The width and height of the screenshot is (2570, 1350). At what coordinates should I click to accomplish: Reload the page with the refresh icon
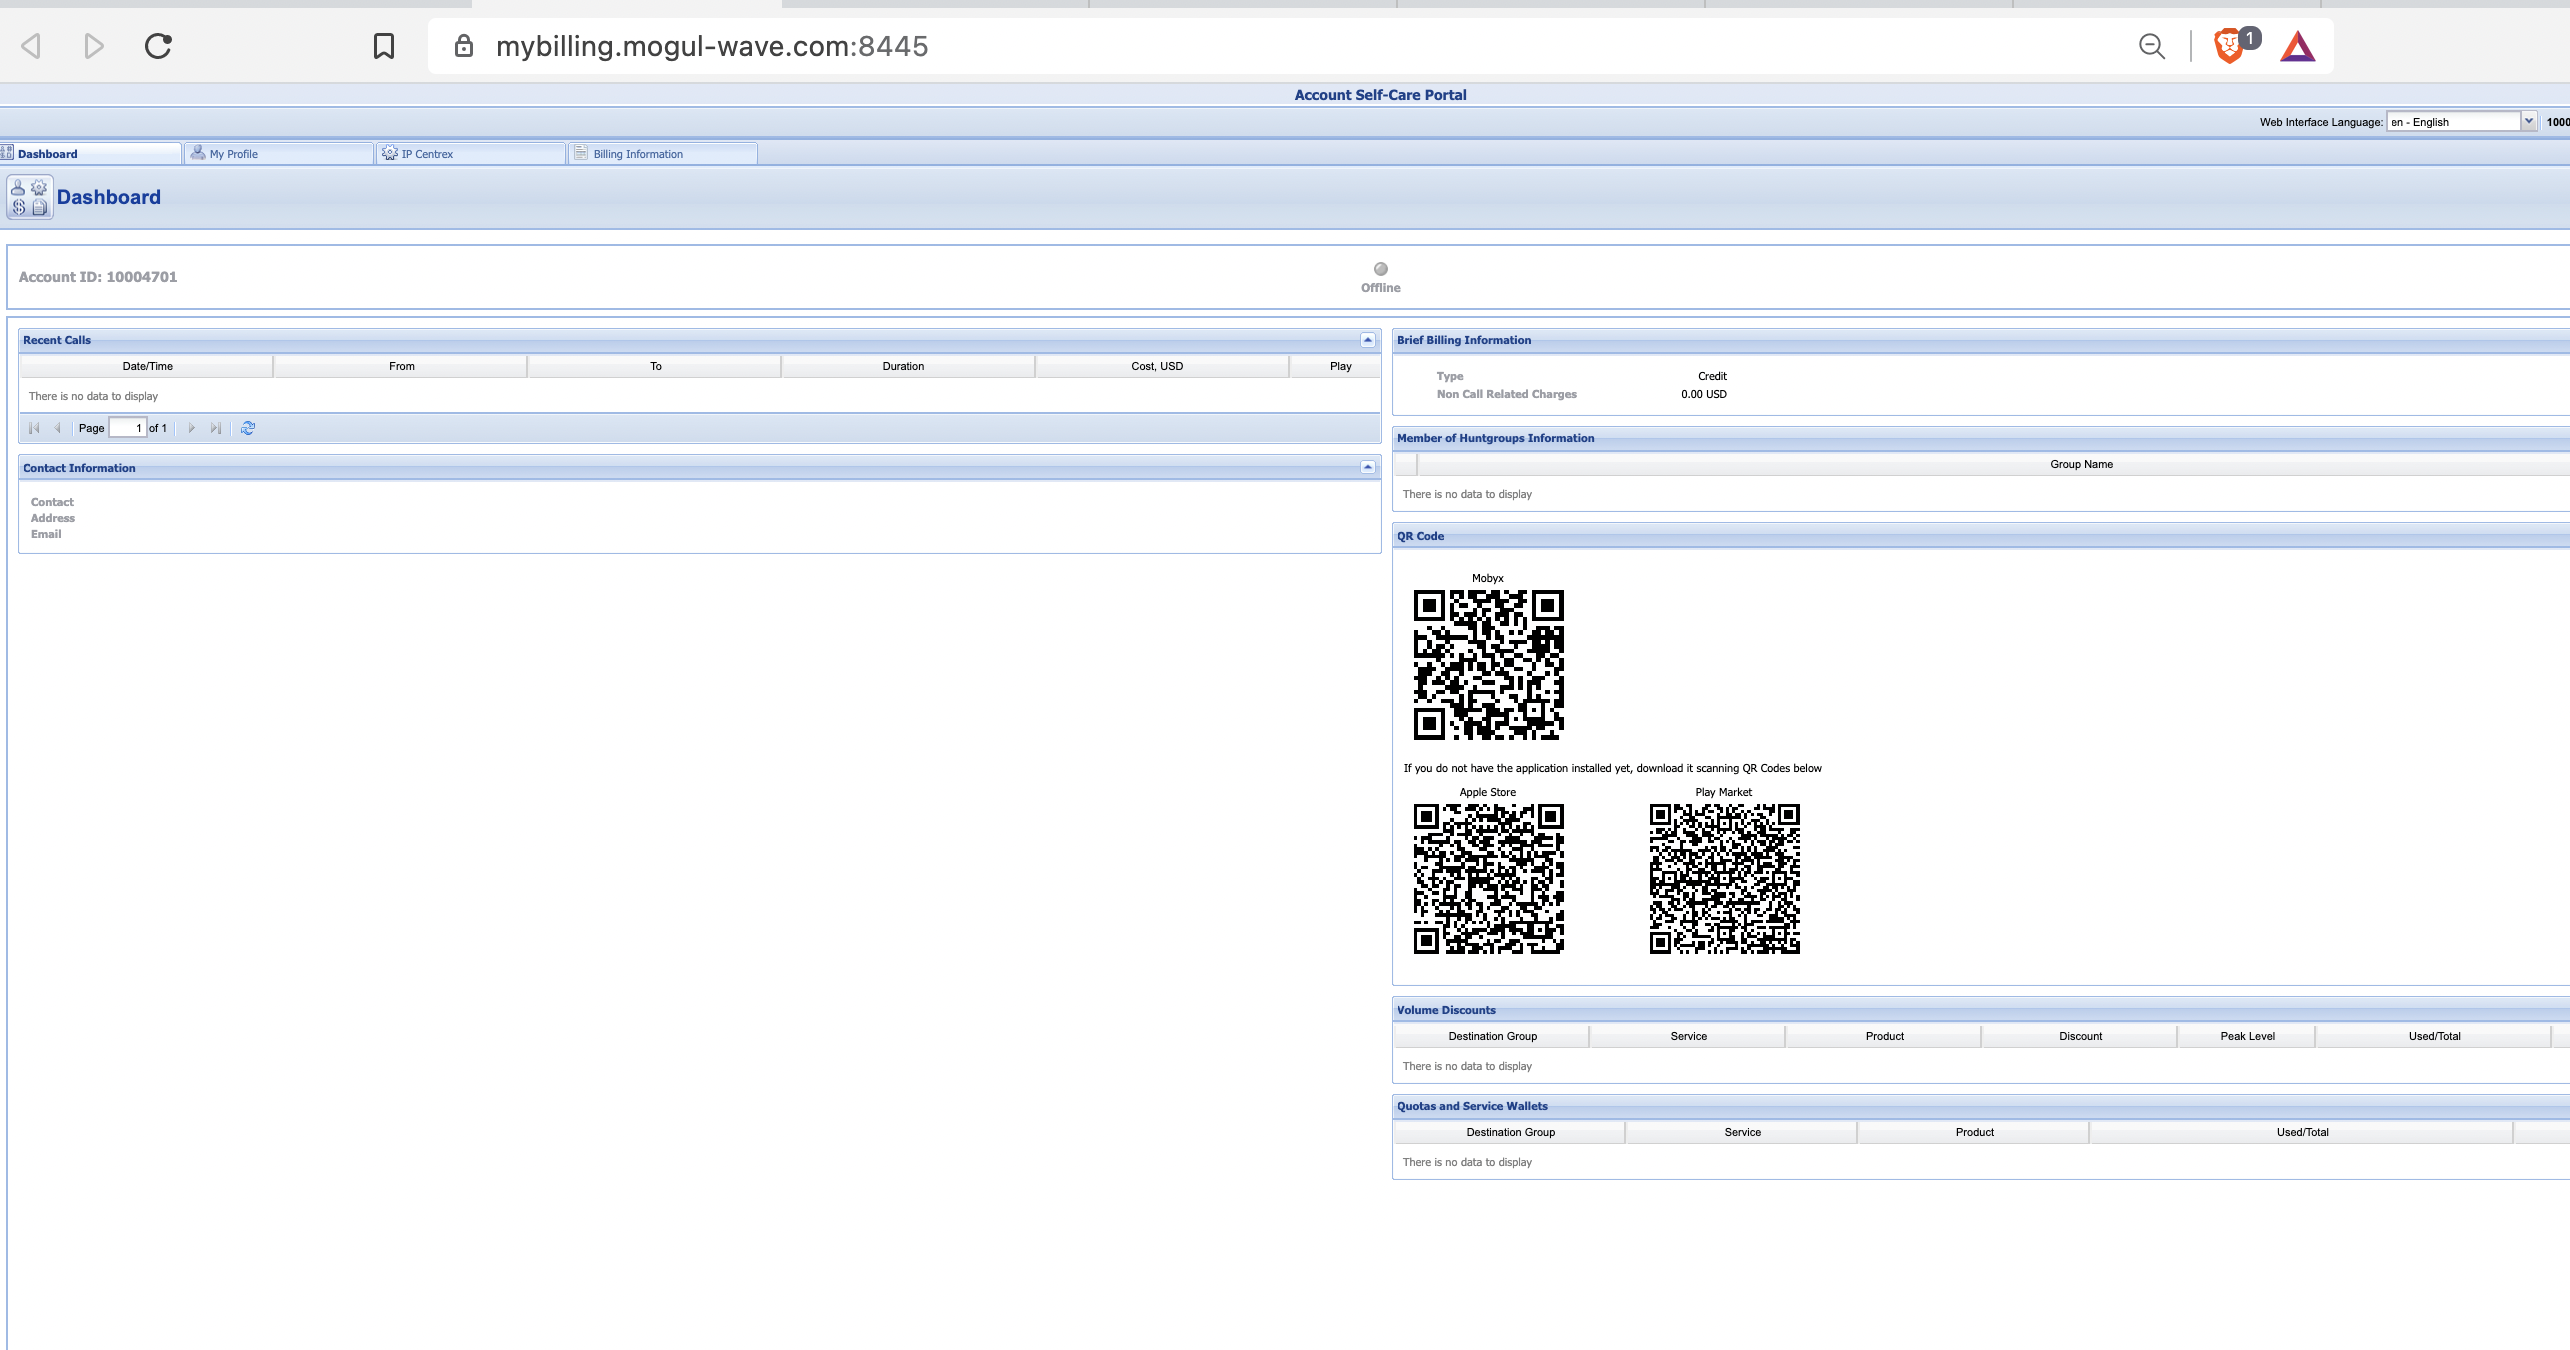pyautogui.click(x=158, y=46)
